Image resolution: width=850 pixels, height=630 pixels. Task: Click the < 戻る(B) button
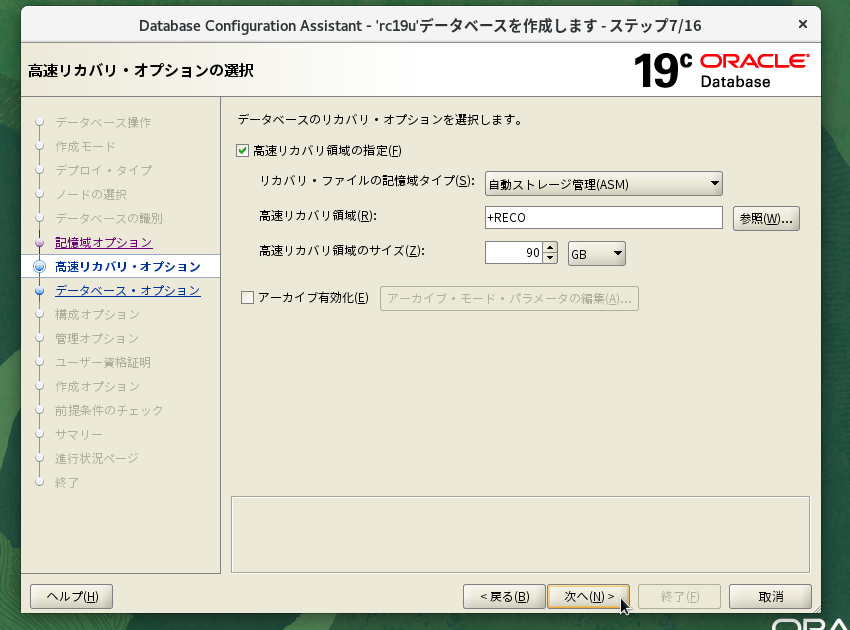pos(504,596)
